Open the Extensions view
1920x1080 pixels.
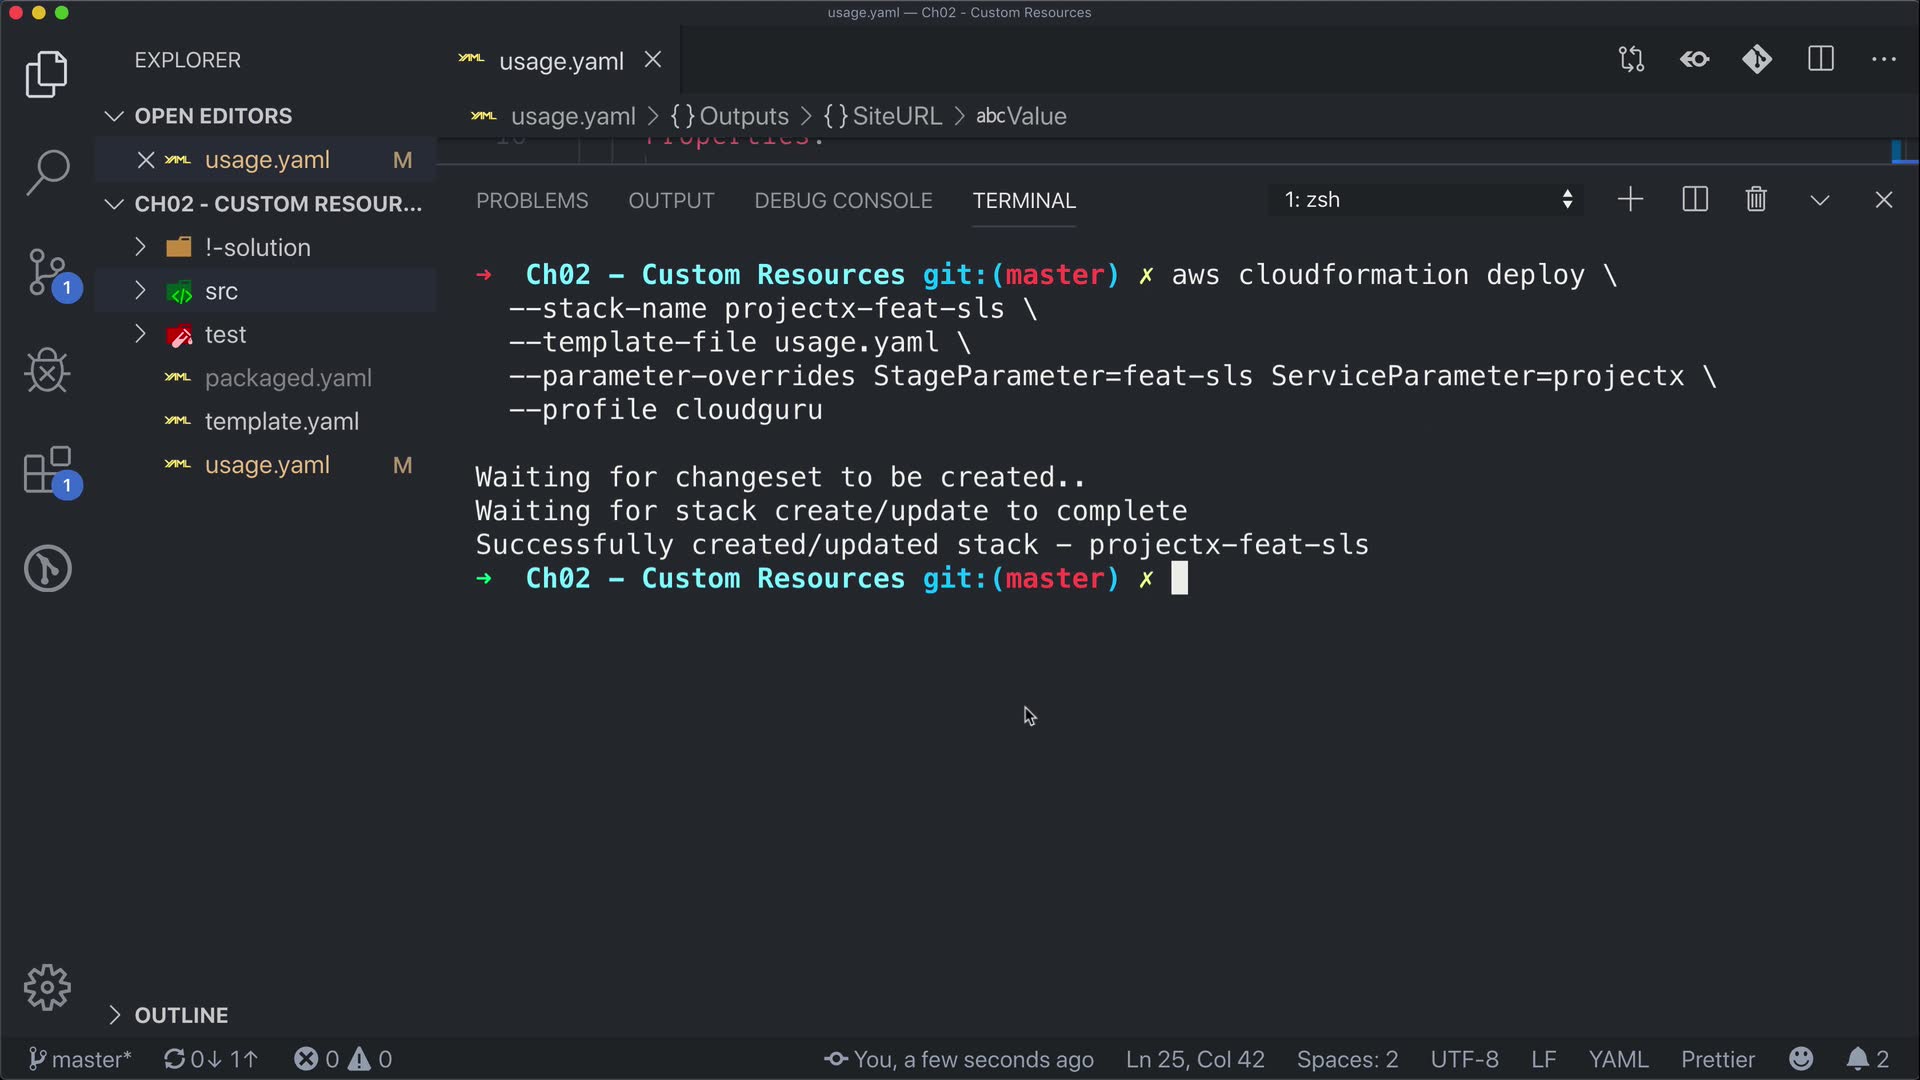click(47, 470)
